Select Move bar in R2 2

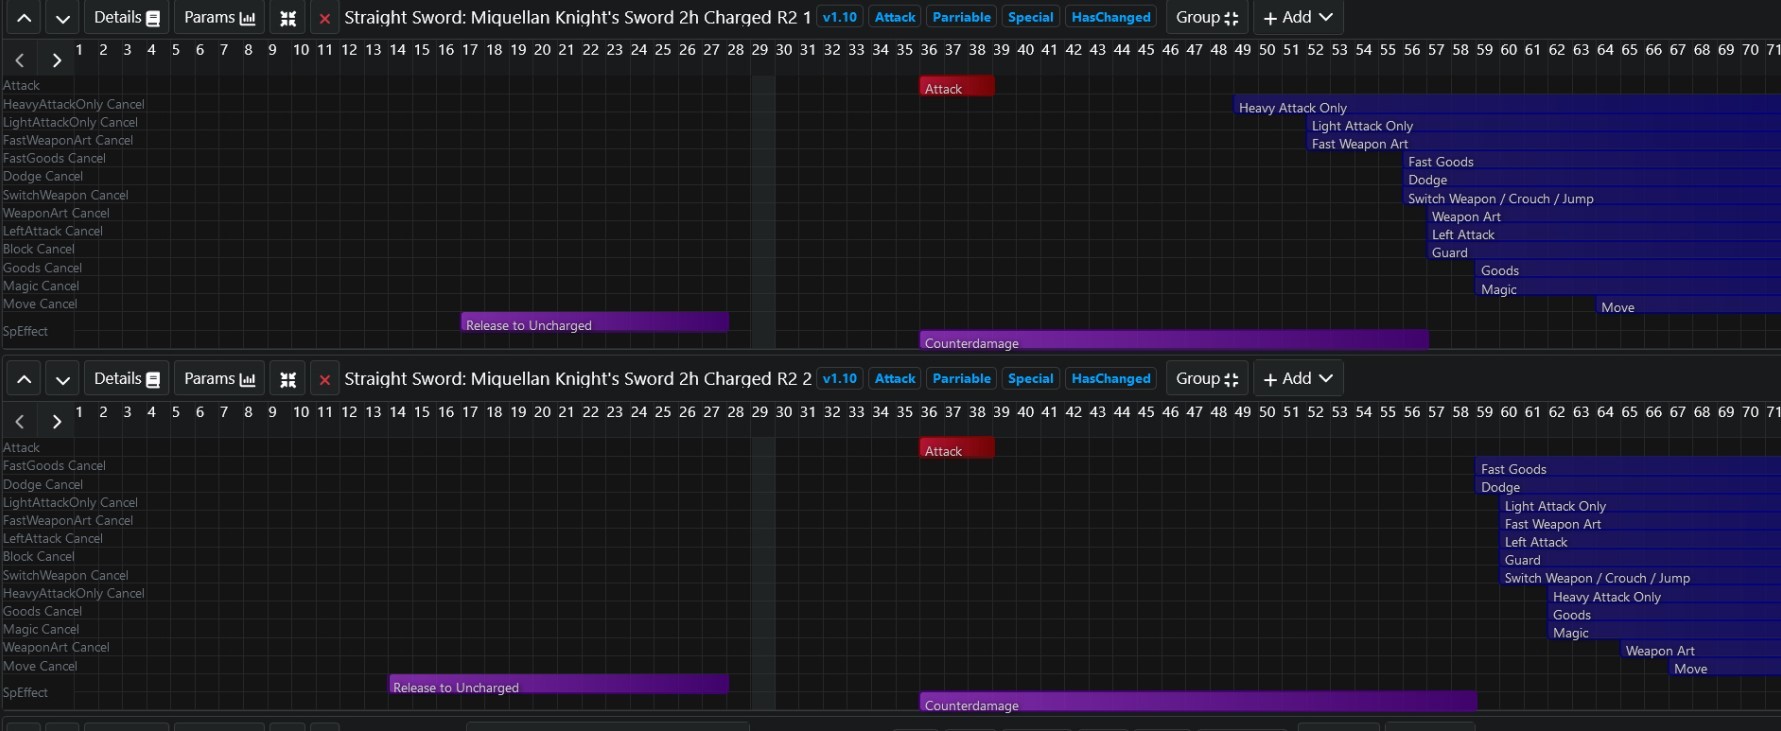point(1725,667)
